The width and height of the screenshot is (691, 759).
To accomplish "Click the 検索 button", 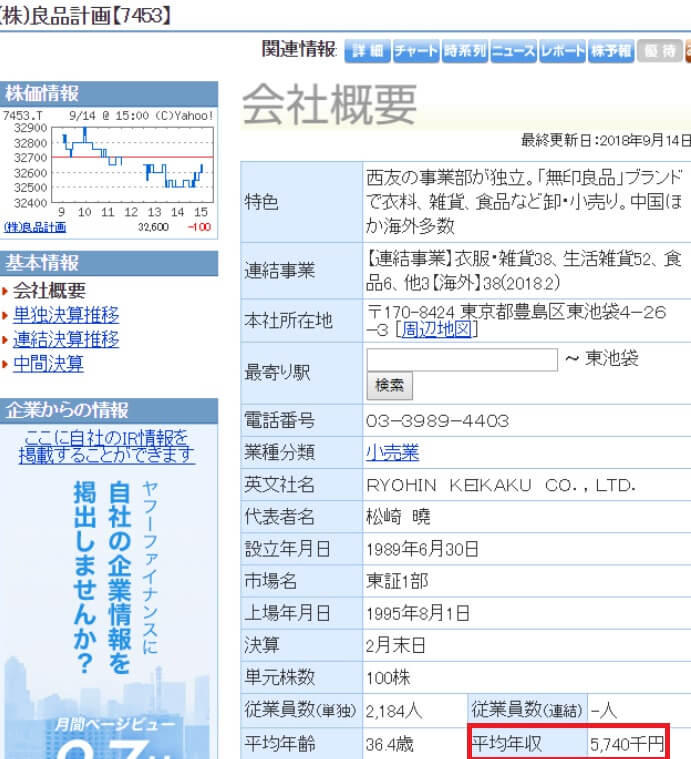I will pyautogui.click(x=390, y=385).
